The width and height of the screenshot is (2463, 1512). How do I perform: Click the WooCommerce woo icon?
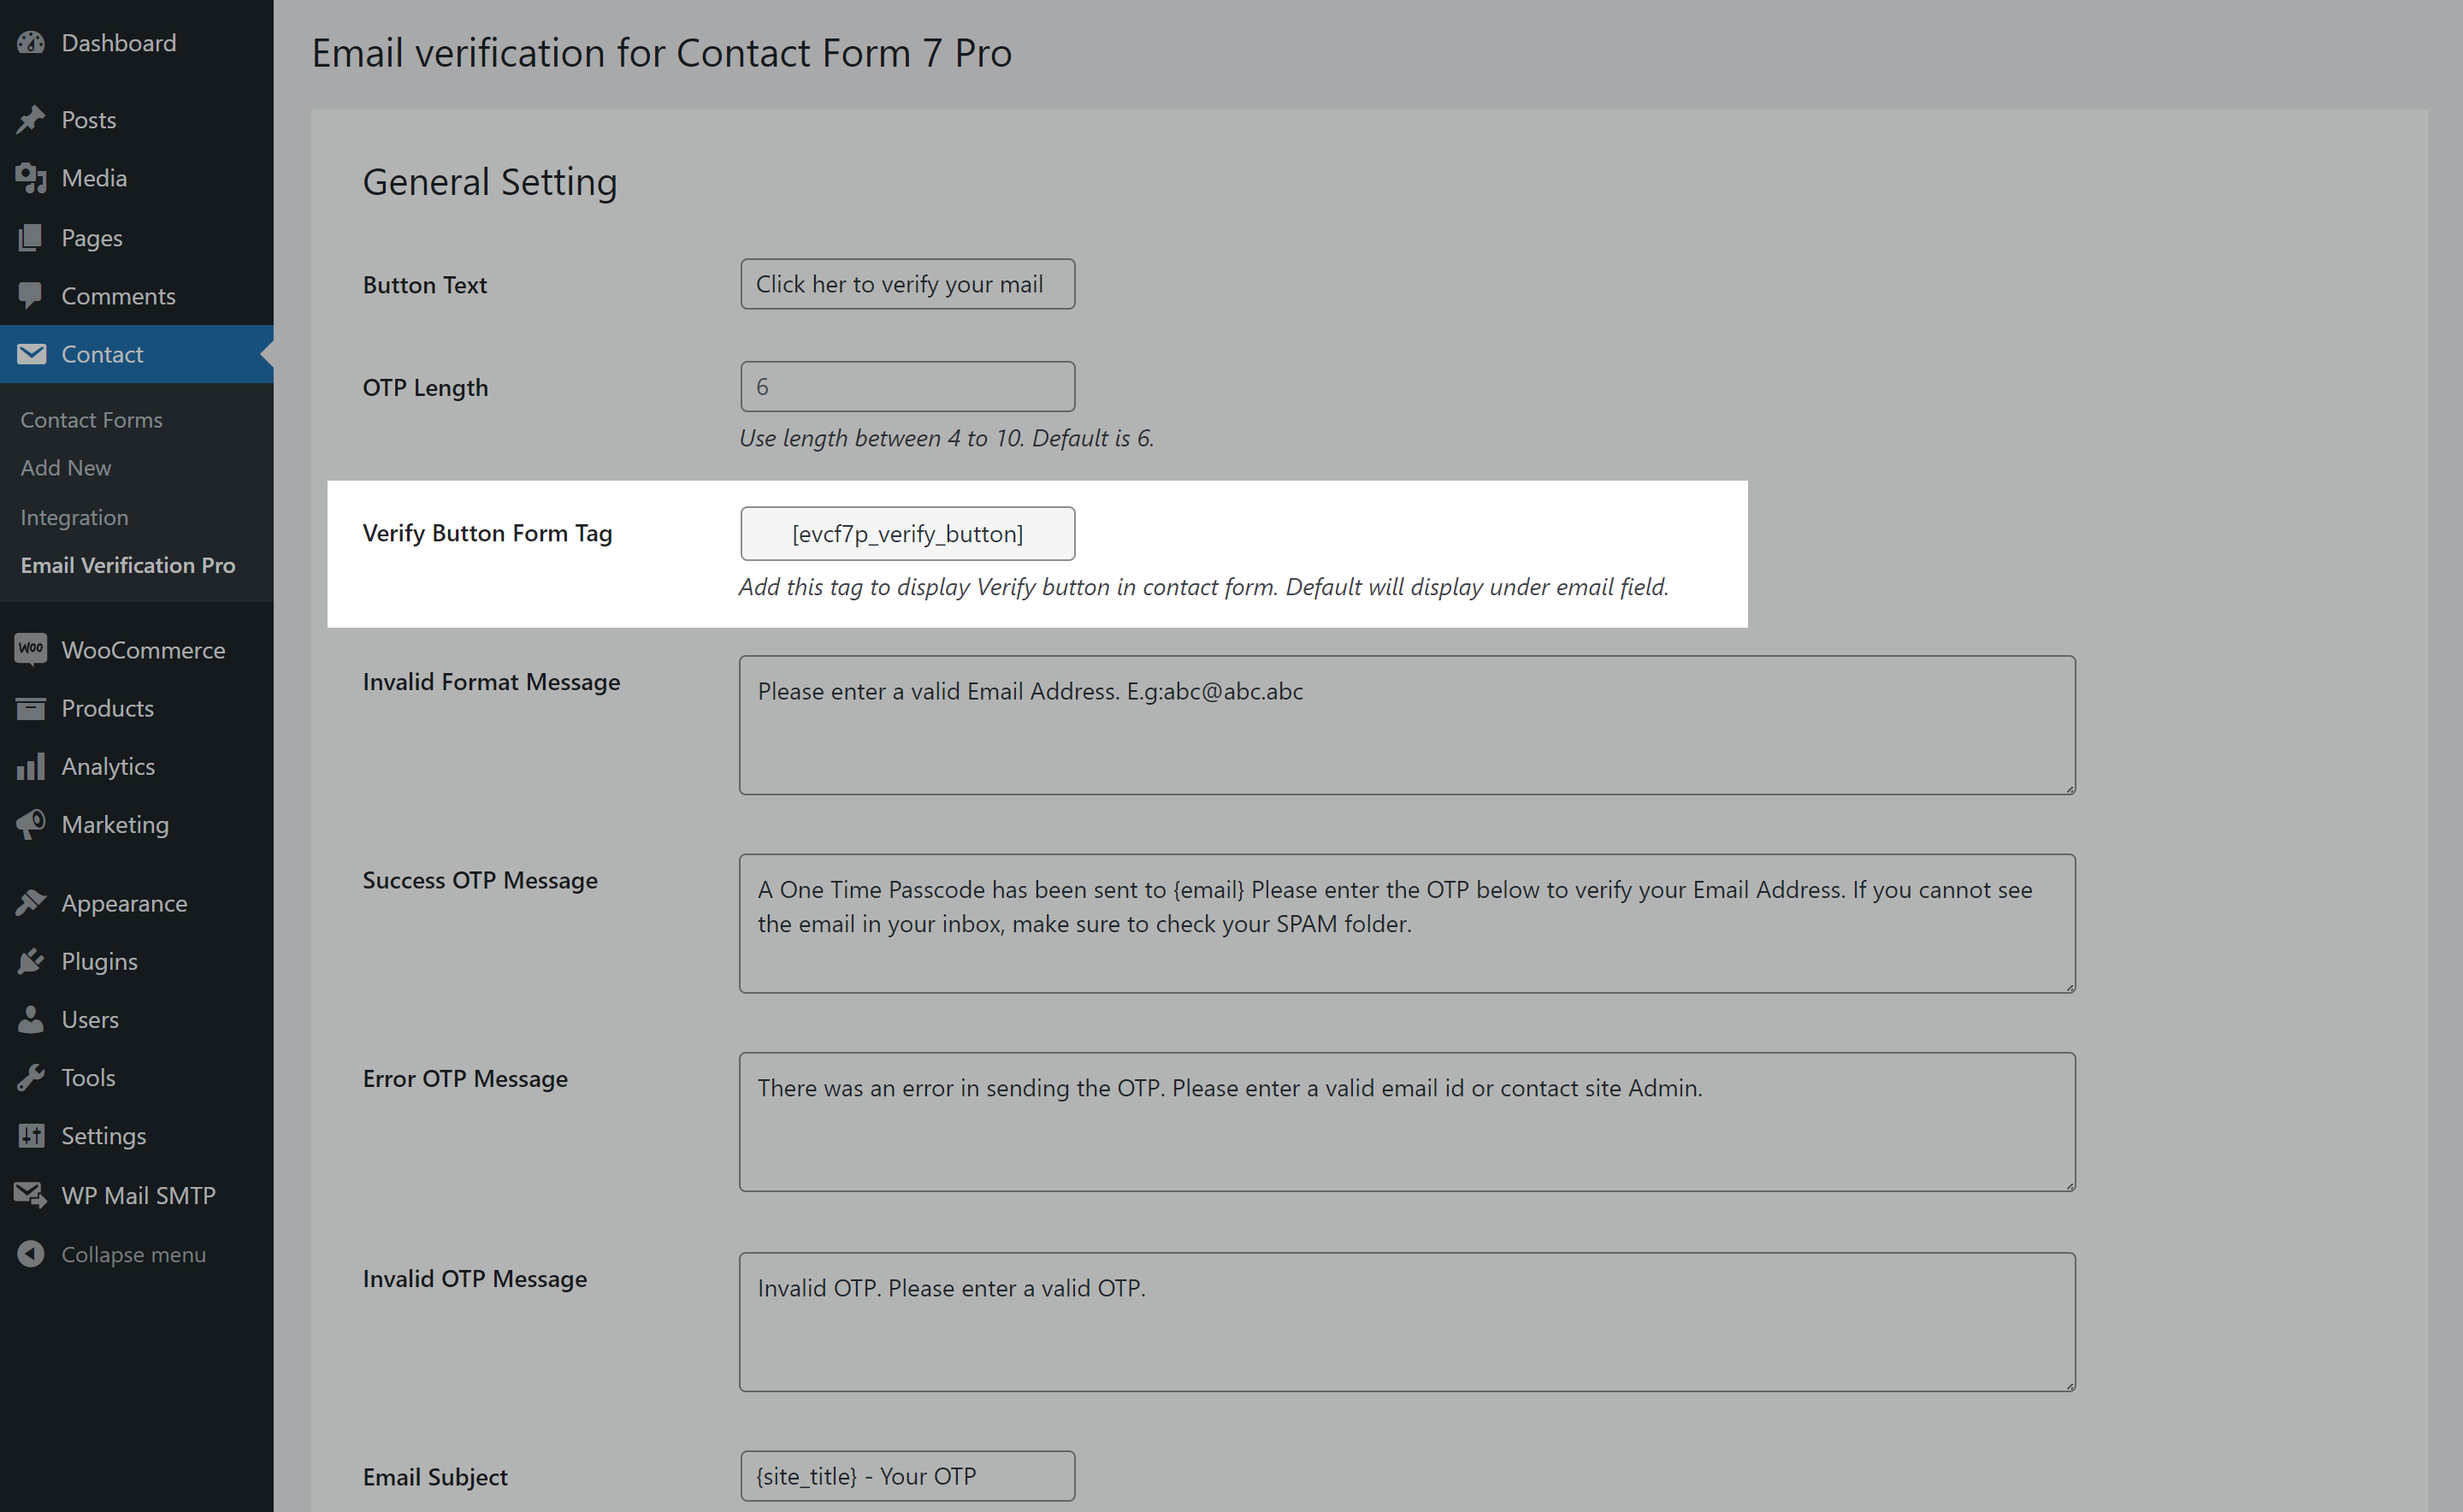[x=31, y=650]
